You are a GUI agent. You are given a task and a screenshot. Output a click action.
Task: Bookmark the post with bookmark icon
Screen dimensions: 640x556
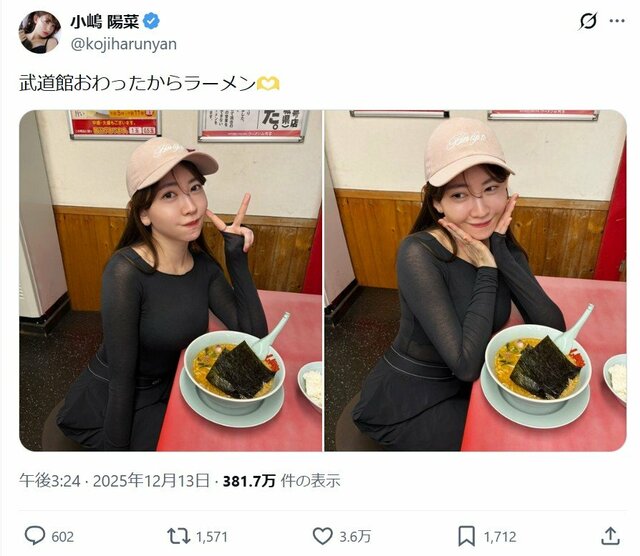[466, 536]
